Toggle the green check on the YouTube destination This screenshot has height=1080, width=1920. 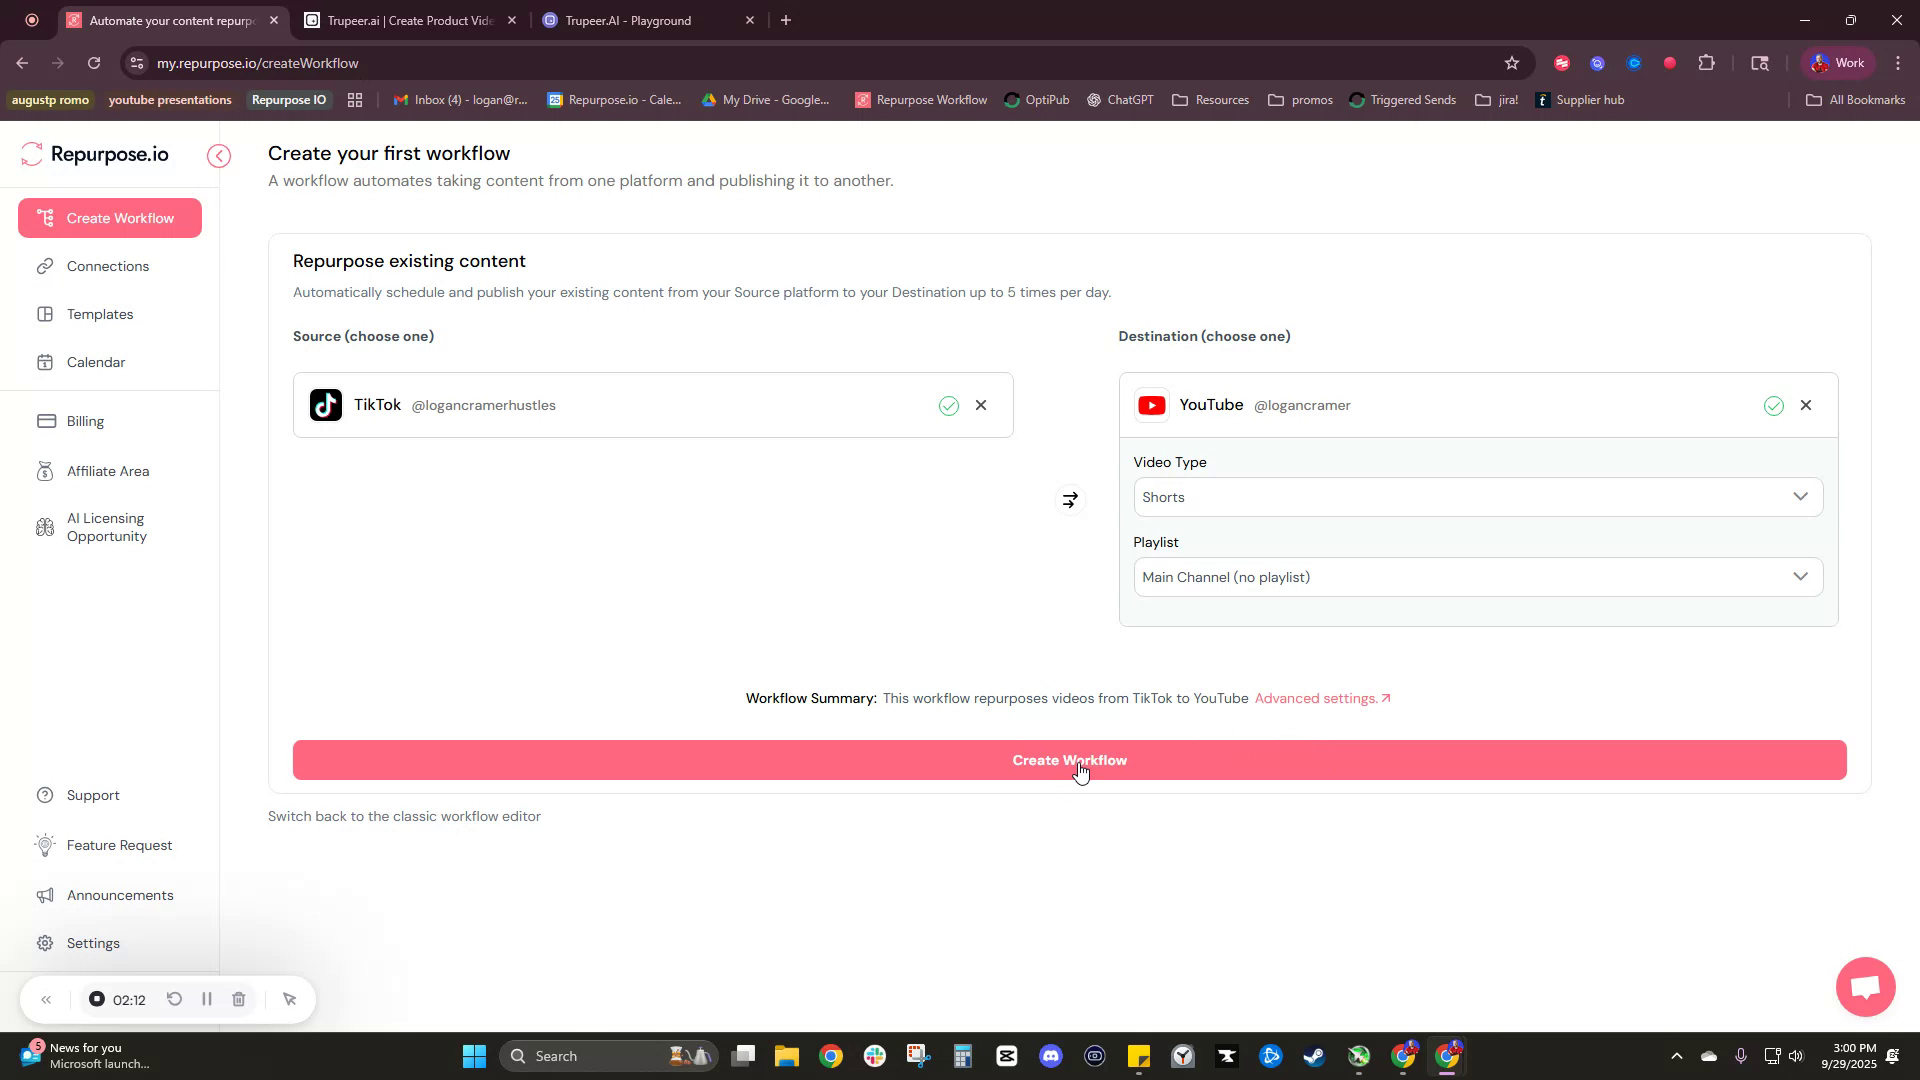pyautogui.click(x=1774, y=405)
